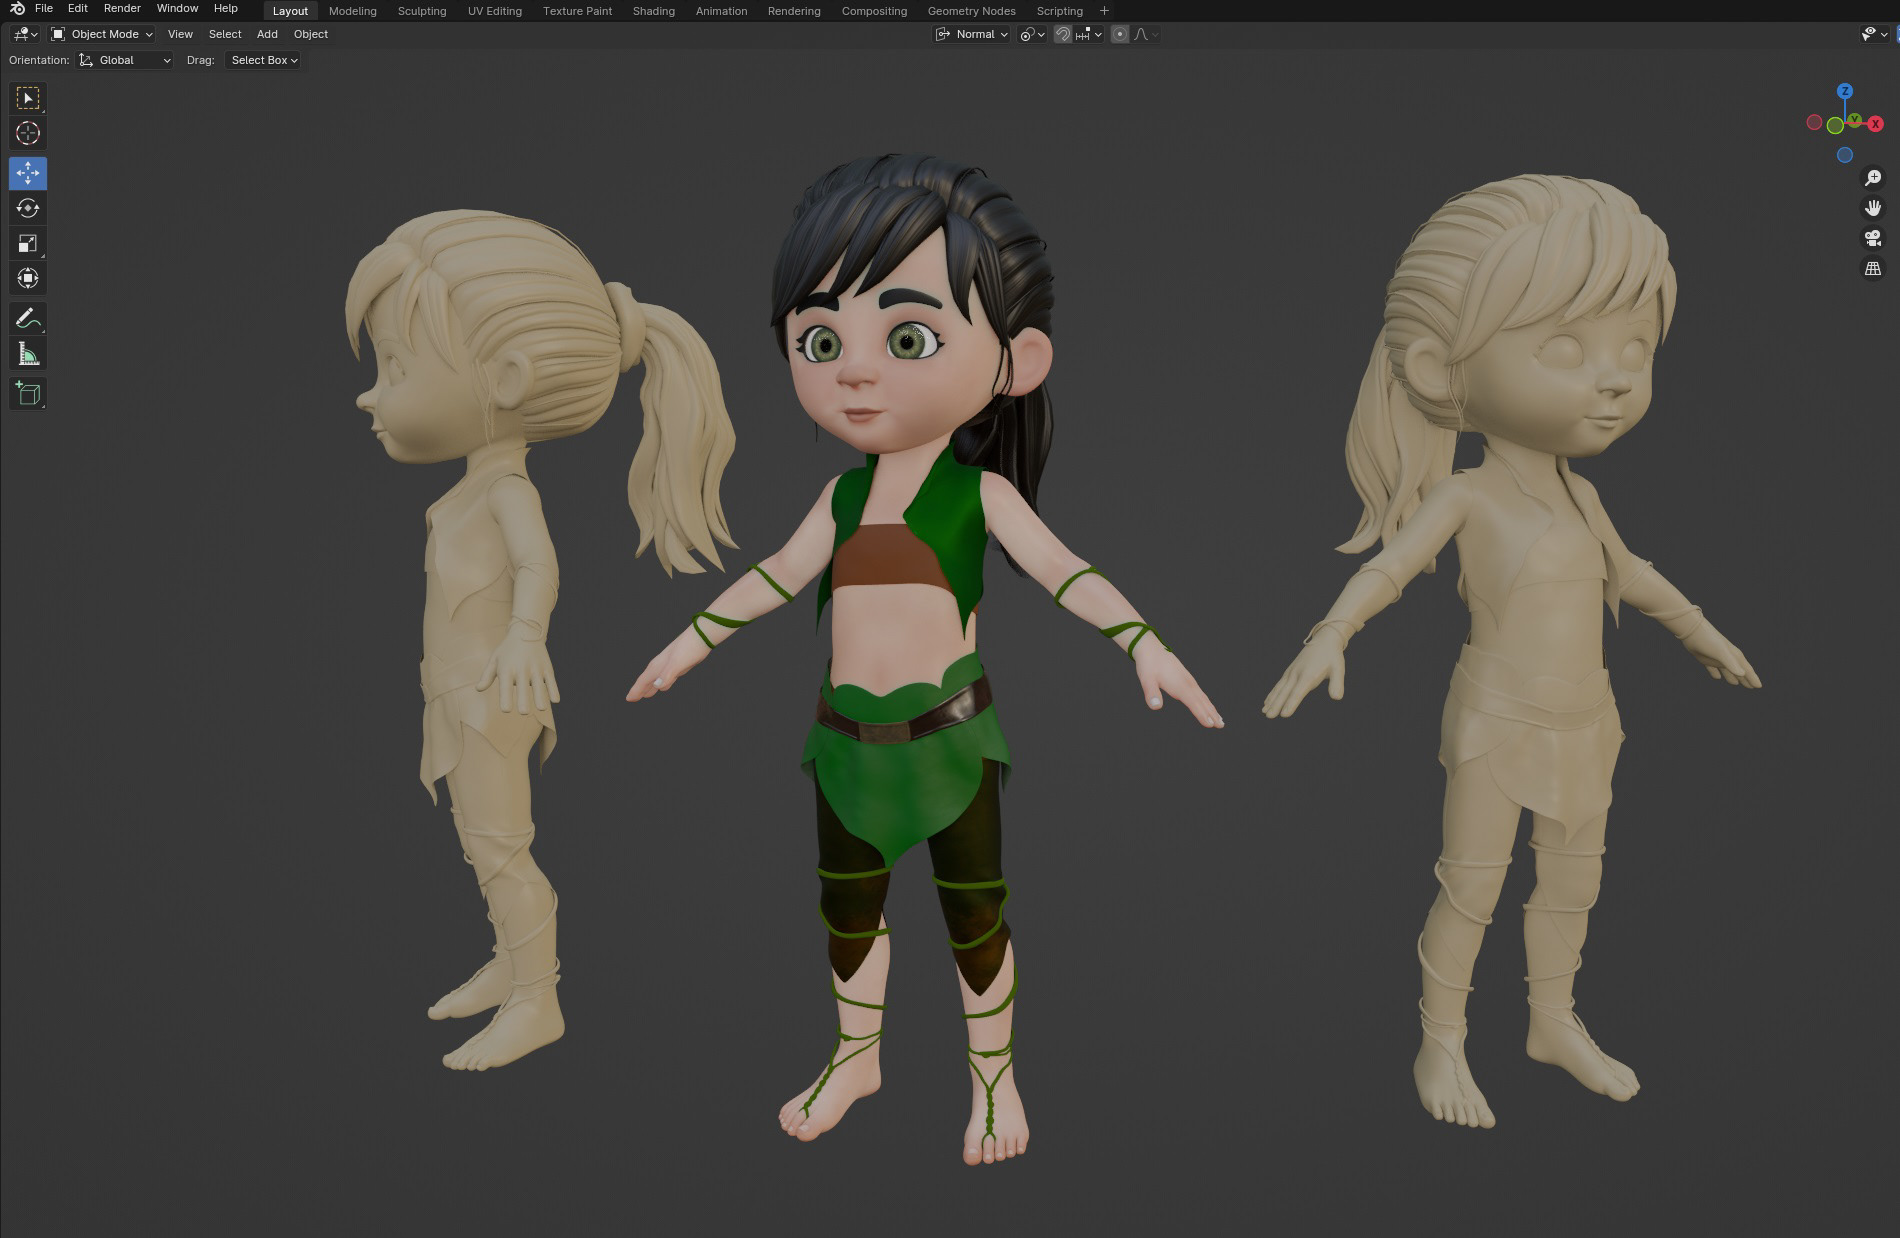Open the viewport Object menu

point(311,34)
